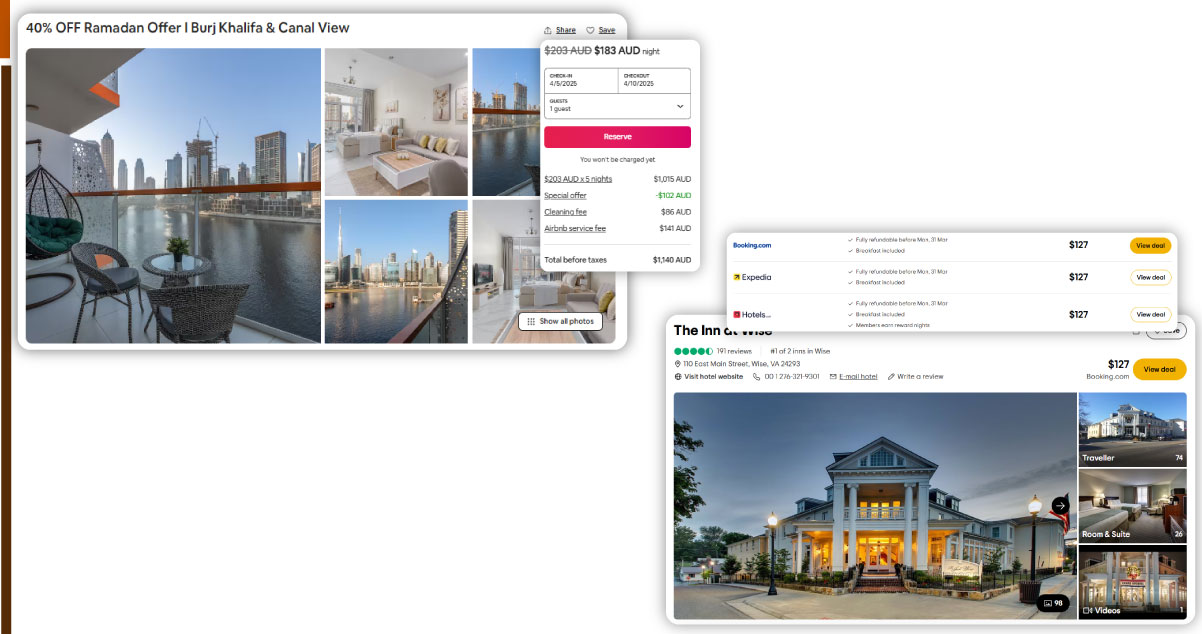
Task: Click the camera icon showing 98 photos
Action: 1055,603
